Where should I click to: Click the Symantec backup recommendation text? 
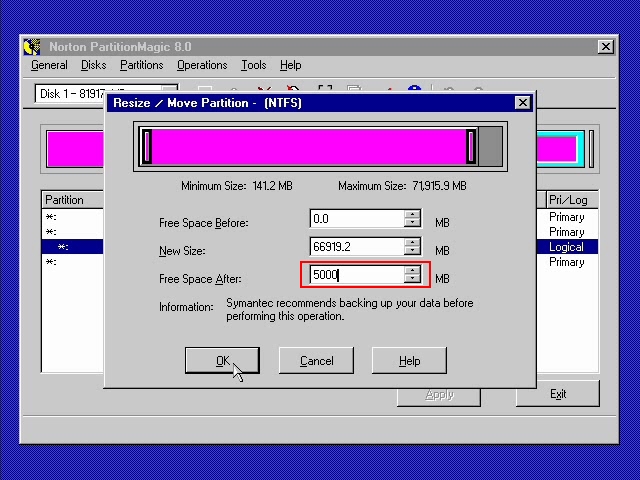[x=350, y=309]
